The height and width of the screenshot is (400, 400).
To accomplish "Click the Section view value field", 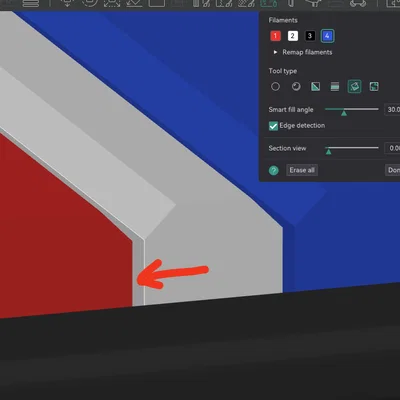I will tap(392, 148).
